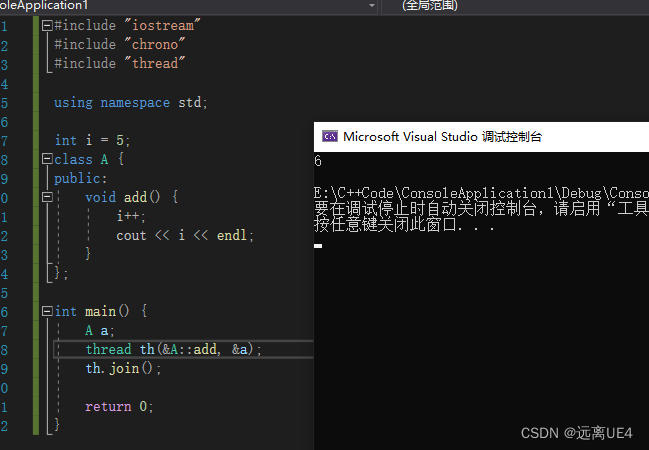Click the 按任意键关闭此窗口 message
This screenshot has height=450, width=649.
pyautogui.click(x=404, y=225)
